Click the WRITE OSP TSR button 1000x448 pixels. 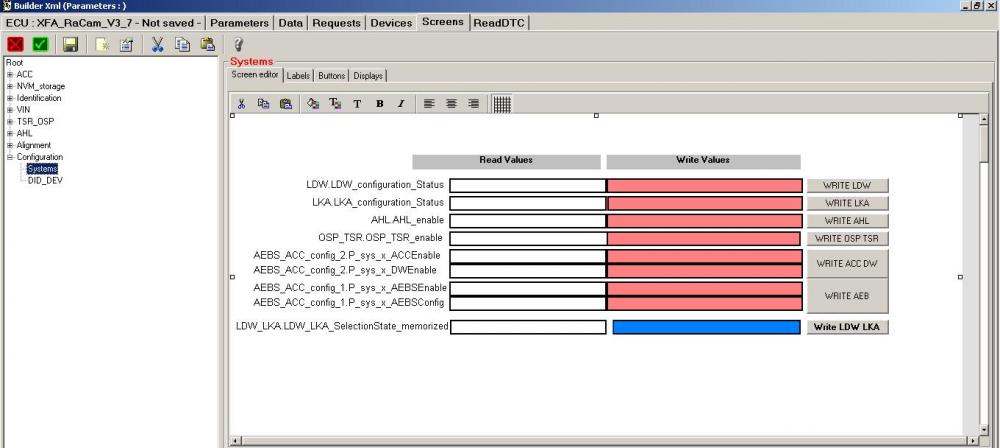coord(847,239)
